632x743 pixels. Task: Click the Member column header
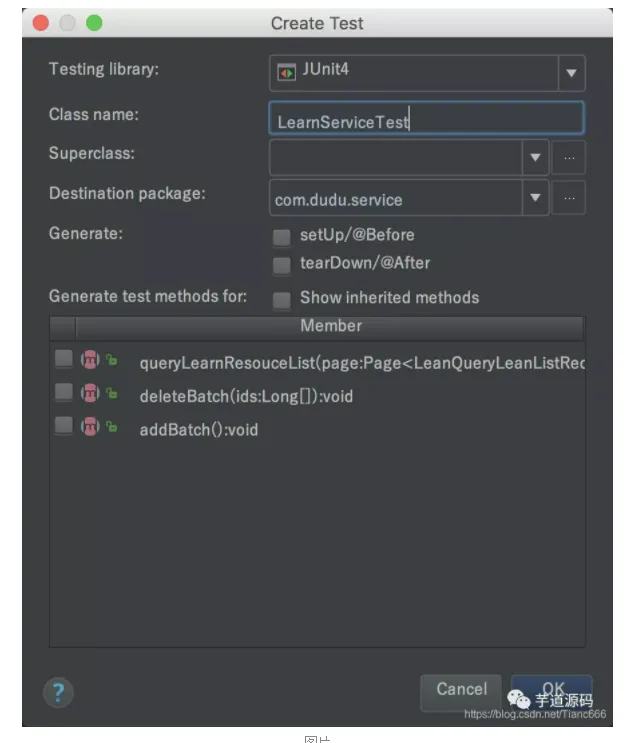click(x=330, y=326)
